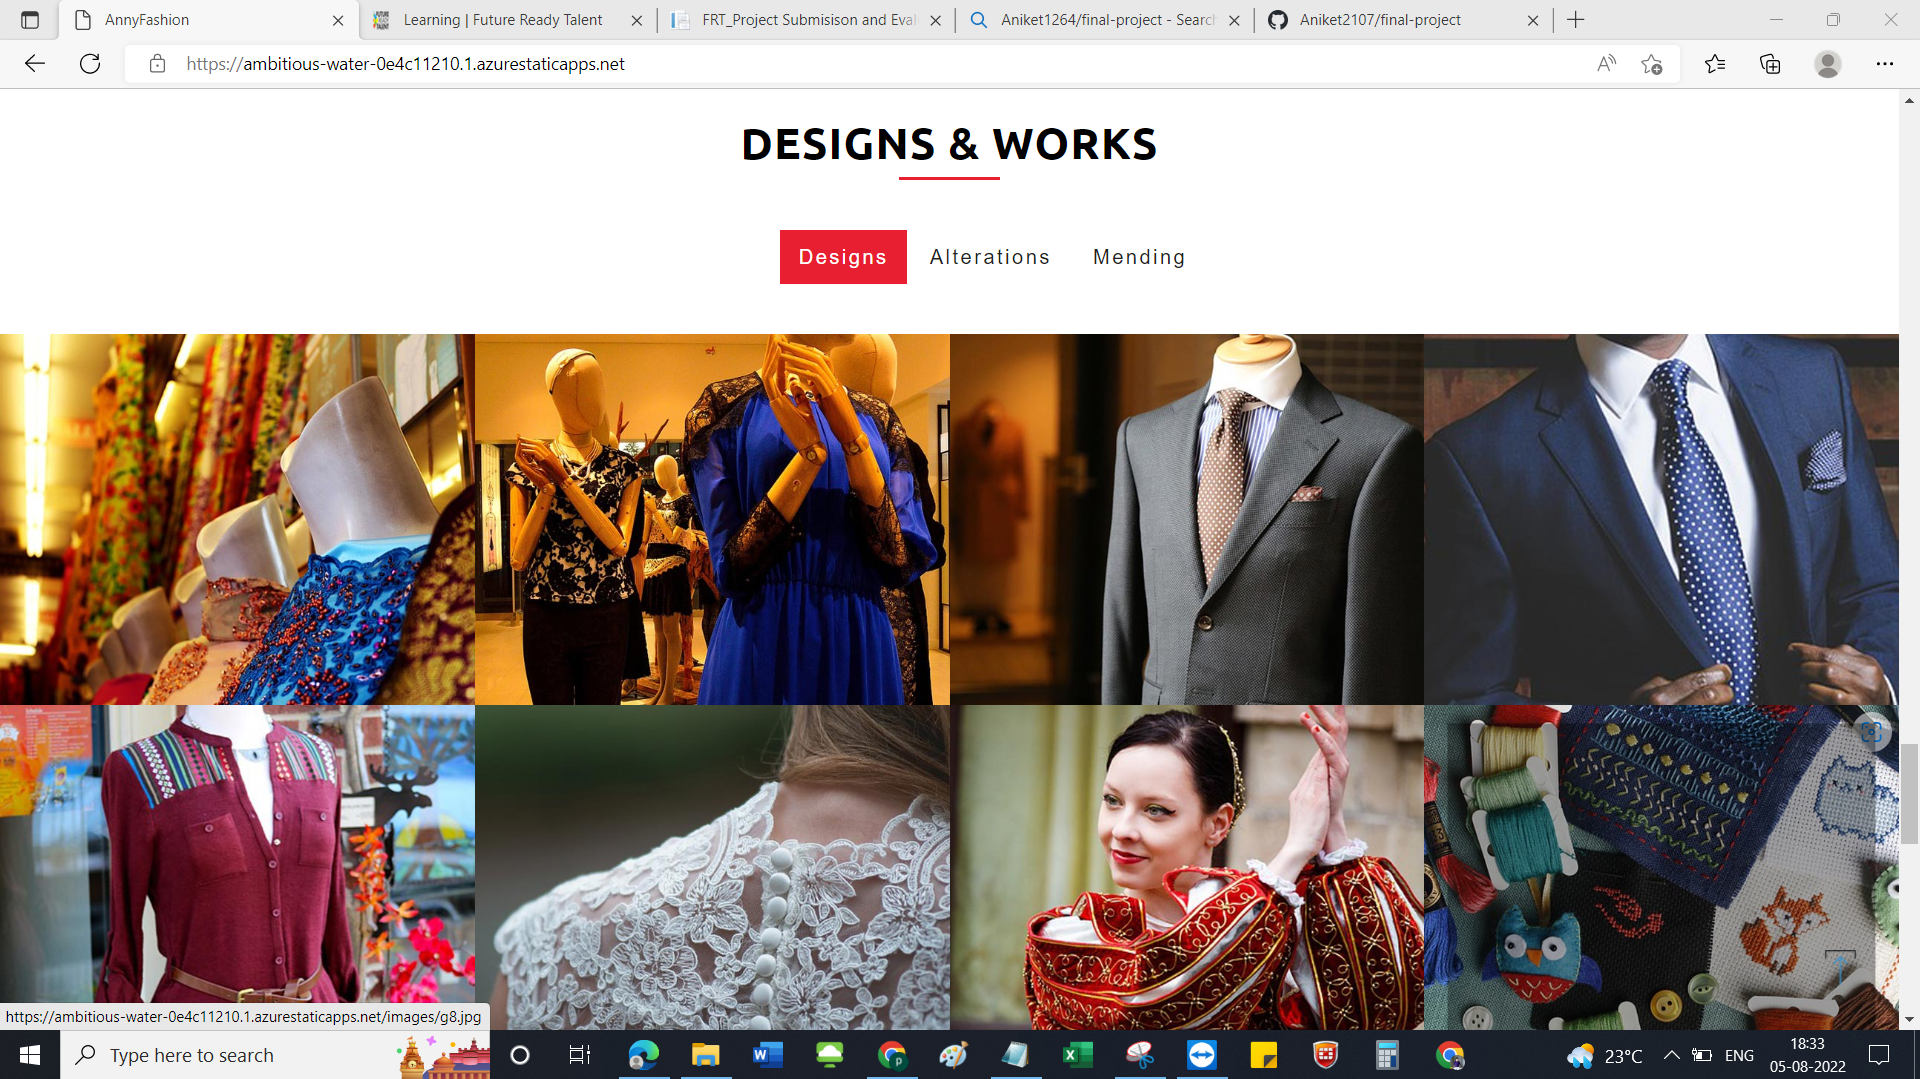Image resolution: width=1920 pixels, height=1079 pixels.
Task: Open the woman in red costume image
Action: click(x=1187, y=867)
